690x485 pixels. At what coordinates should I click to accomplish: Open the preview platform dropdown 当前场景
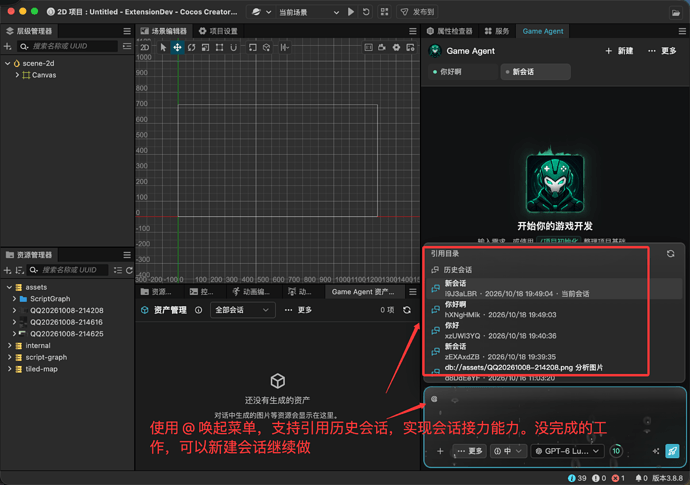click(x=309, y=12)
